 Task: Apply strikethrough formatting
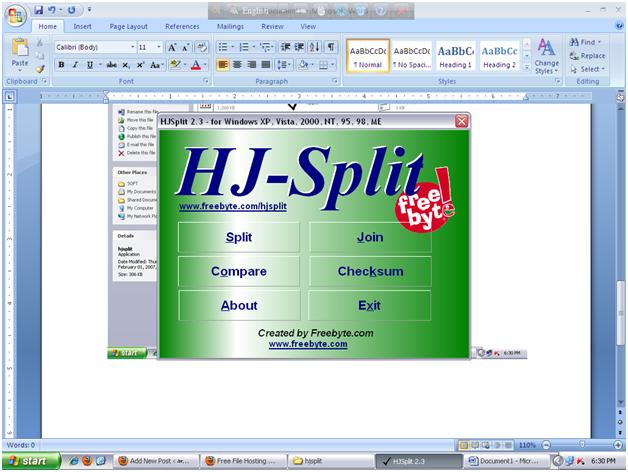111,65
